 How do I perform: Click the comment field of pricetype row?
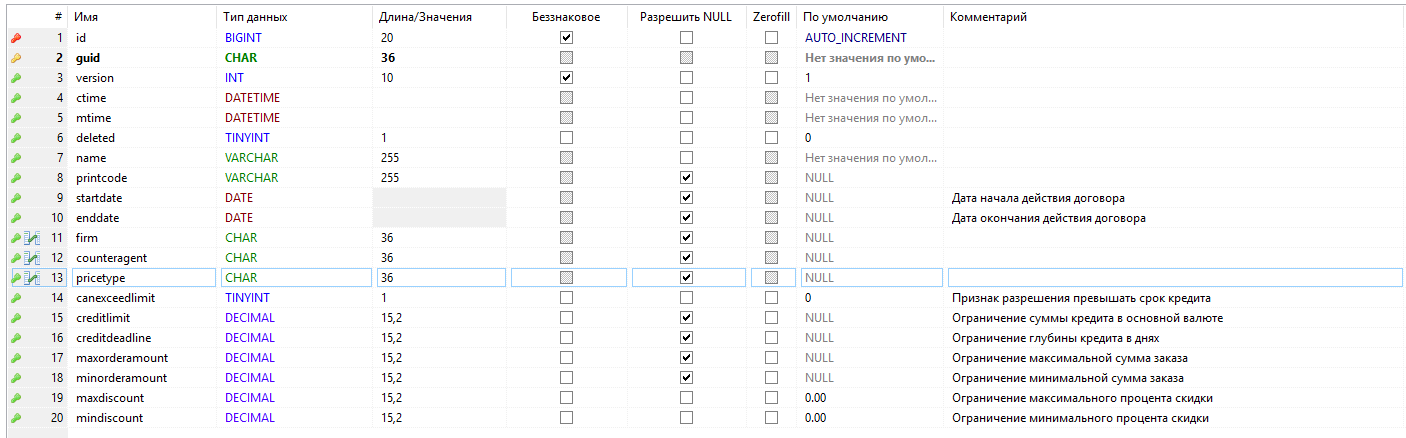[1172, 278]
